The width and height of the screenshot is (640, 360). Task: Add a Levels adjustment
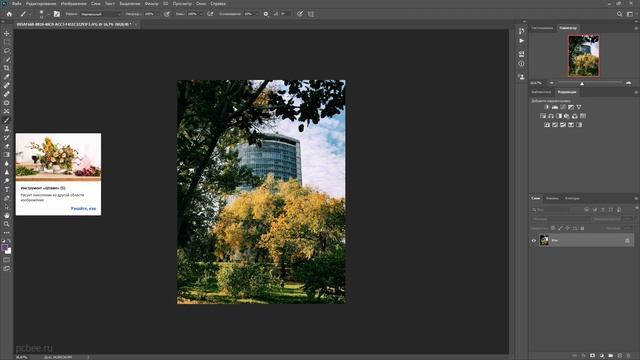555,107
